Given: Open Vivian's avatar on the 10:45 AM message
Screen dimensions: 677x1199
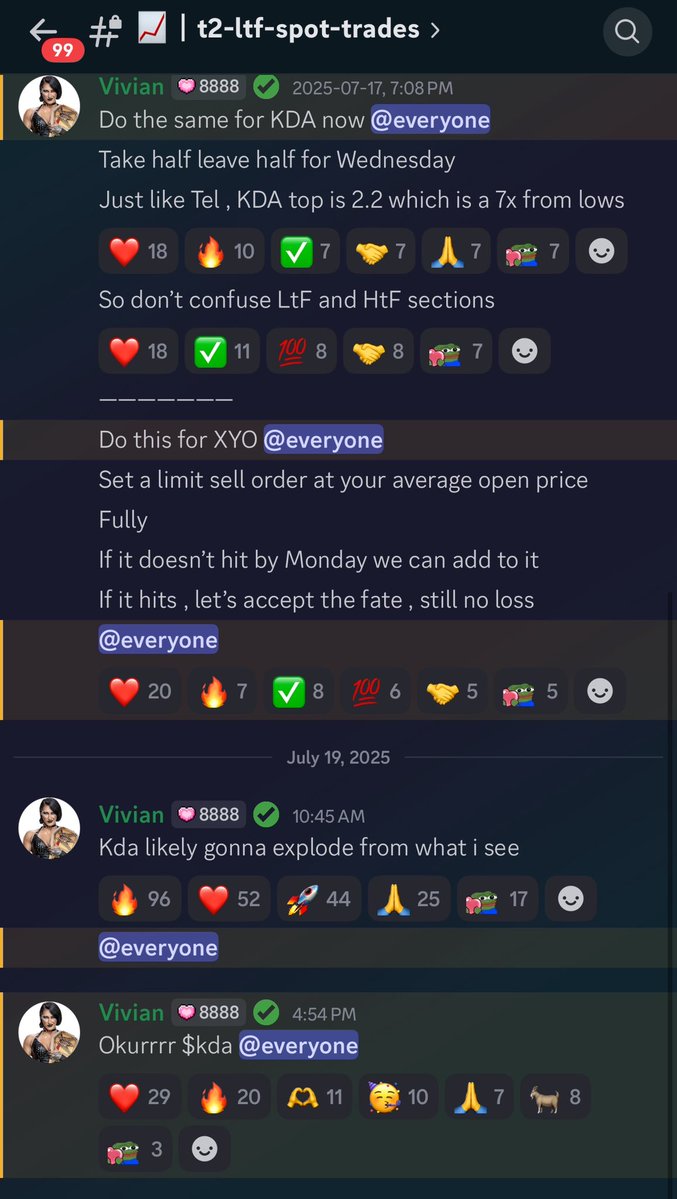Looking at the screenshot, I should point(49,828).
